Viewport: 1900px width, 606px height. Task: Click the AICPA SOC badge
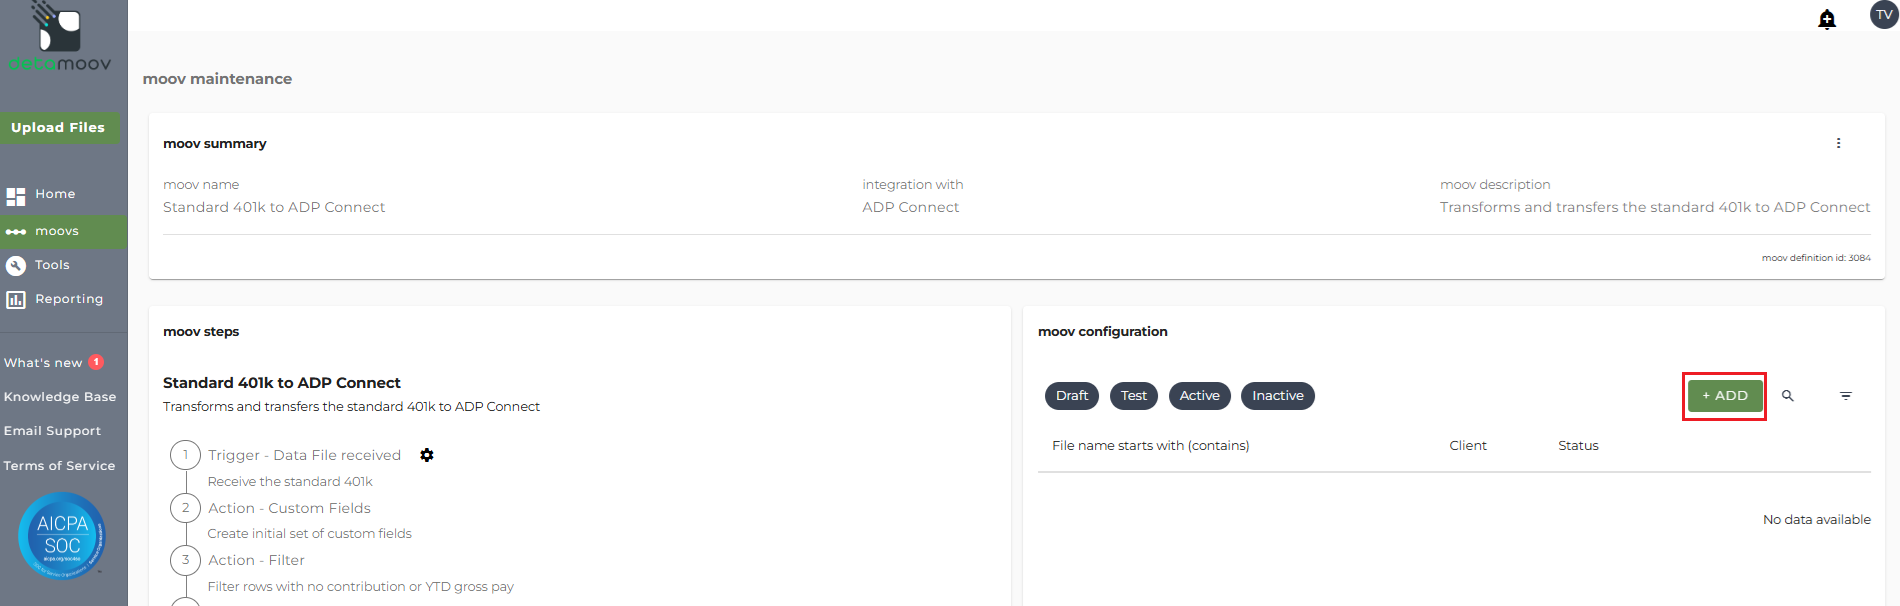62,536
